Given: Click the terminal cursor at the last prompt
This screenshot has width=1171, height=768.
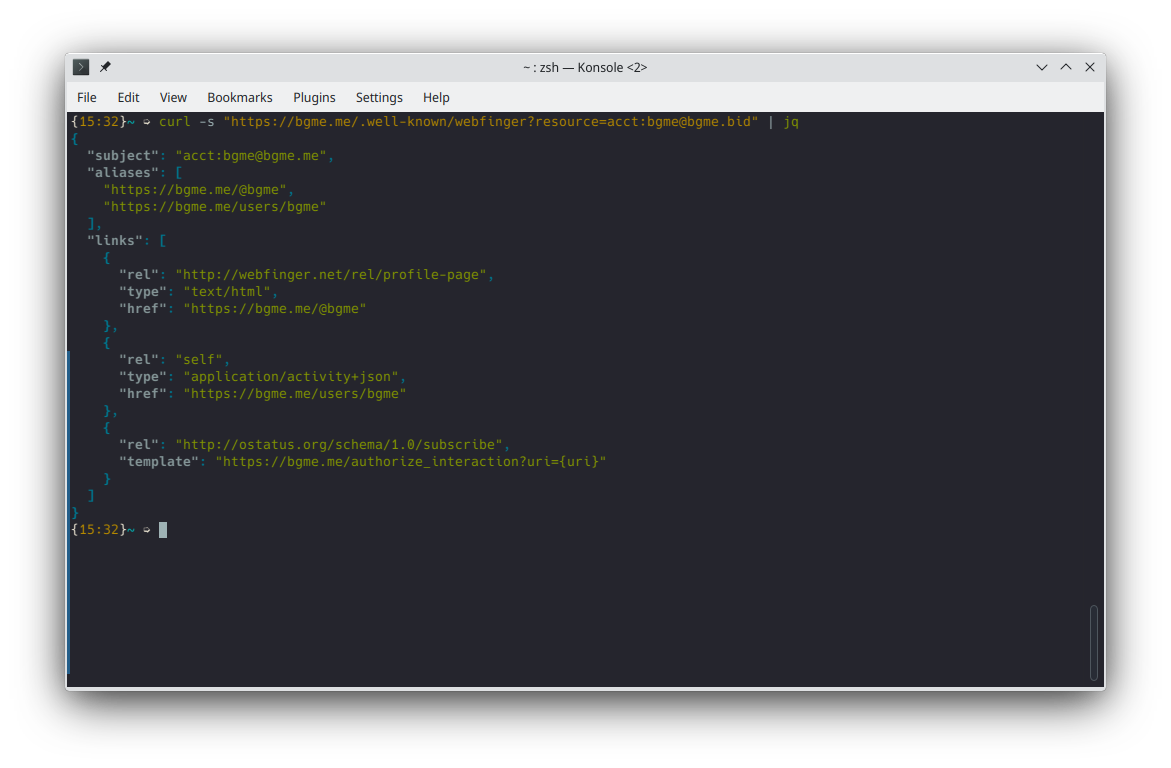Looking at the screenshot, I should point(163,530).
